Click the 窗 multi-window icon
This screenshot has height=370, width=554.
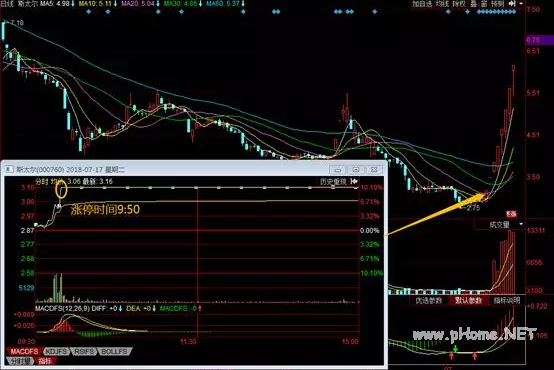click(x=484, y=4)
